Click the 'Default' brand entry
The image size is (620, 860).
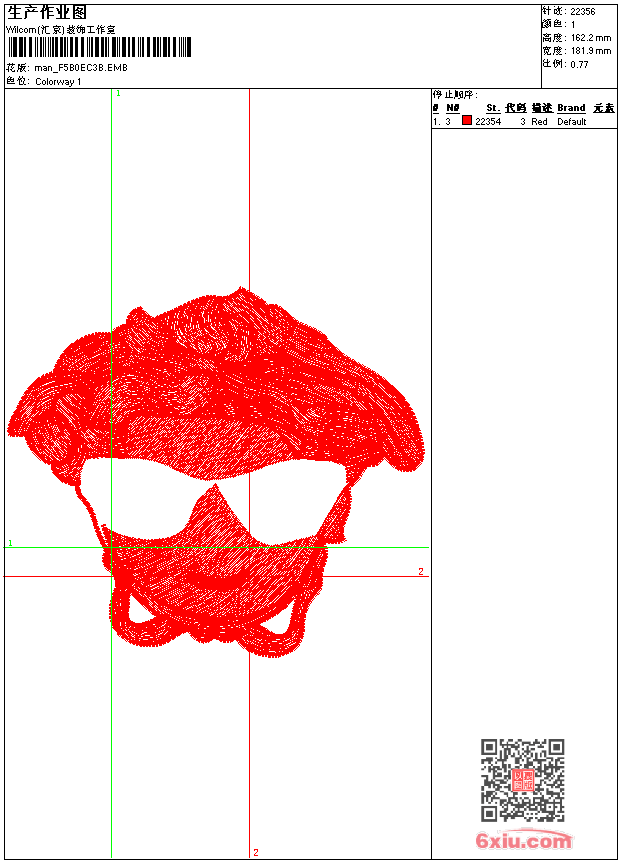[572, 122]
